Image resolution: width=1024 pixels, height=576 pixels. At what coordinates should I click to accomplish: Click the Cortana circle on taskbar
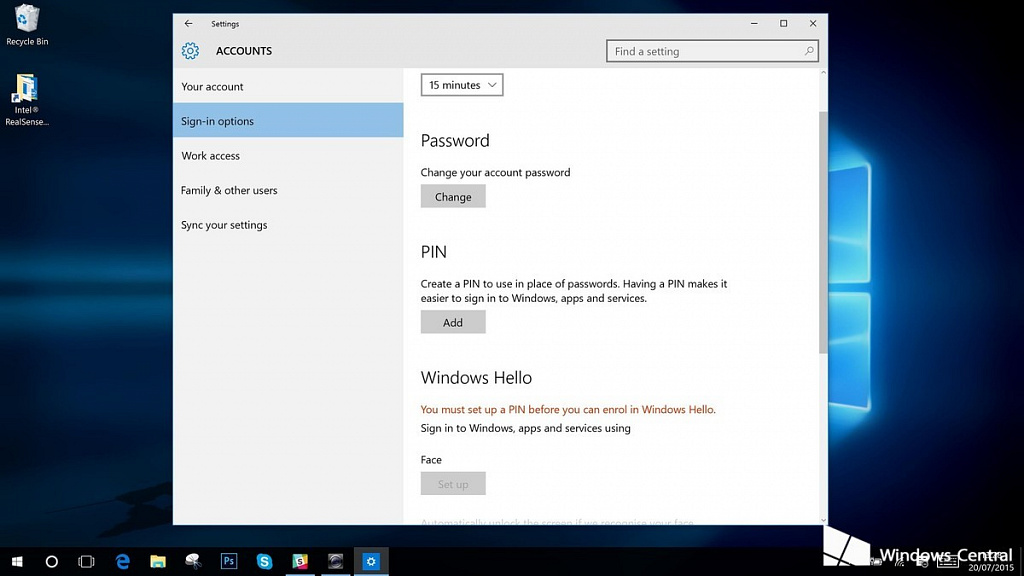pyautogui.click(x=52, y=562)
